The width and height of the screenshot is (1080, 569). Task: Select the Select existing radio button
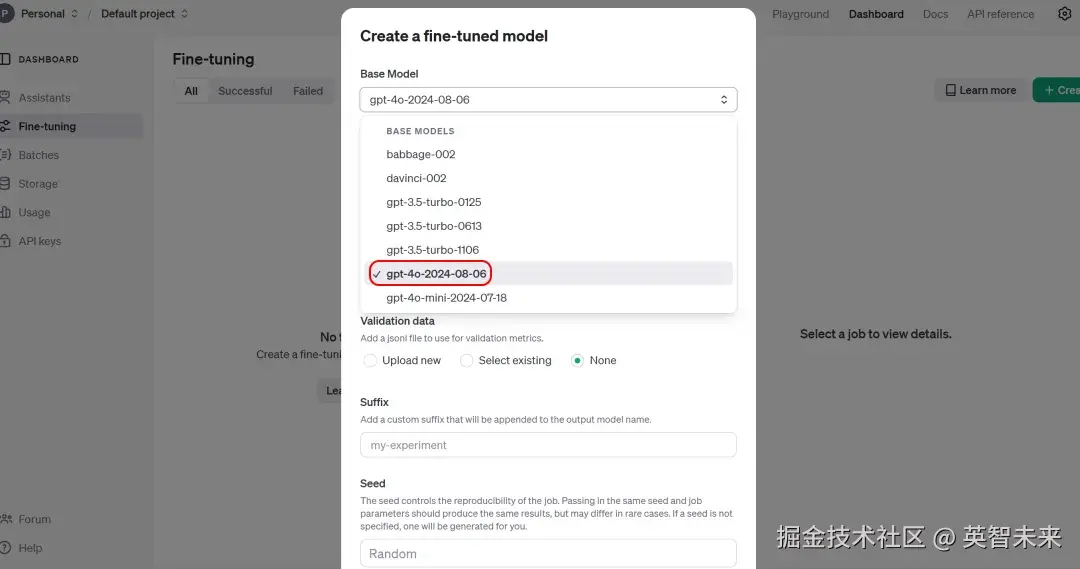click(x=466, y=360)
